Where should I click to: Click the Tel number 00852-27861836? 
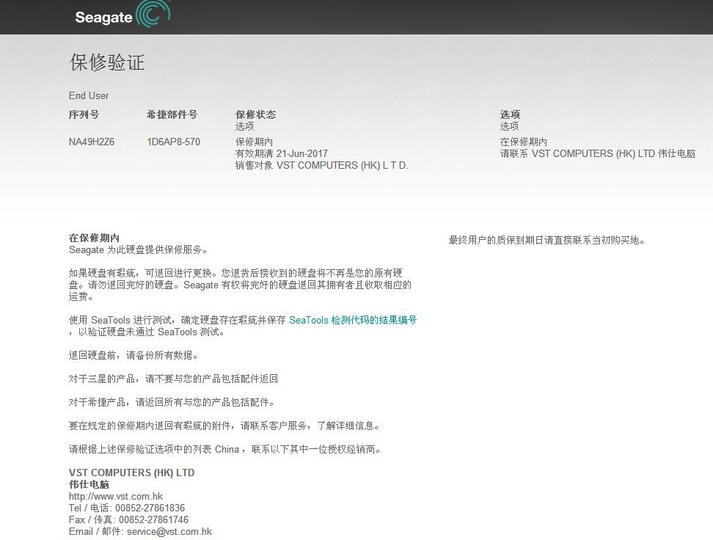point(153,508)
